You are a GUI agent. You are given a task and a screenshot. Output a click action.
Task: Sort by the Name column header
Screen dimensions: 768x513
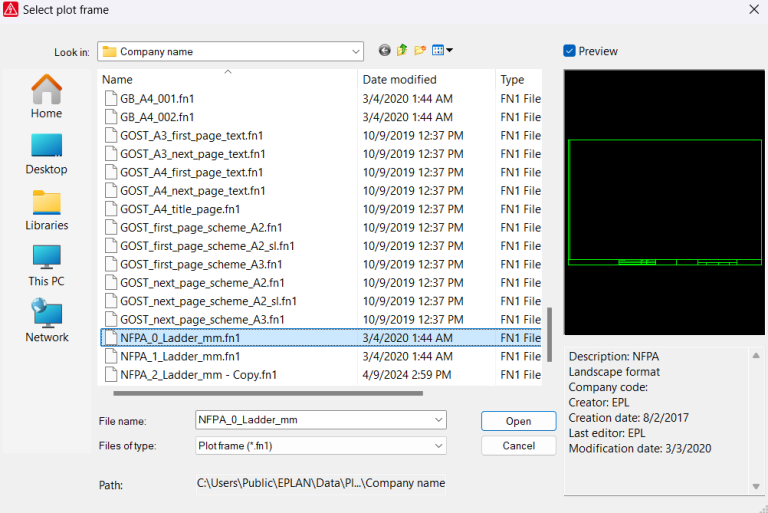[x=227, y=79]
